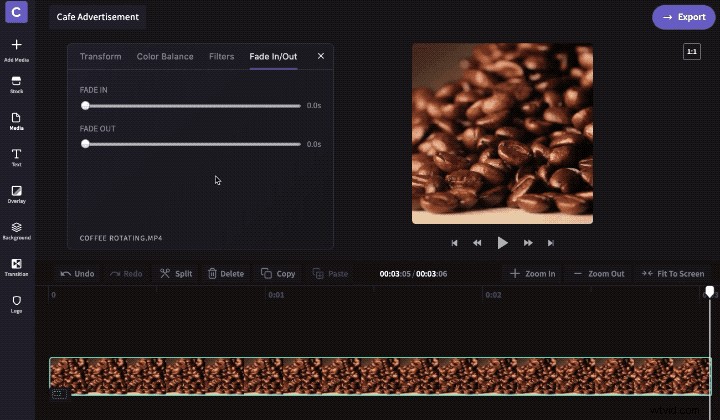Click the rewind button
720x420 pixels.
coord(477,243)
